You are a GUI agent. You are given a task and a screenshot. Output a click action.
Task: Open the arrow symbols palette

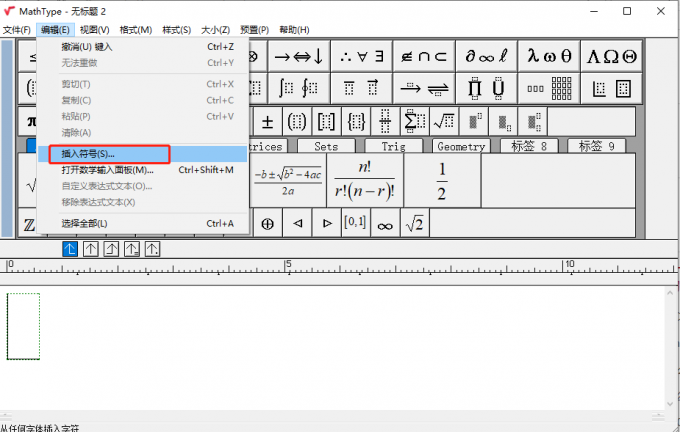pyautogui.click(x=299, y=56)
